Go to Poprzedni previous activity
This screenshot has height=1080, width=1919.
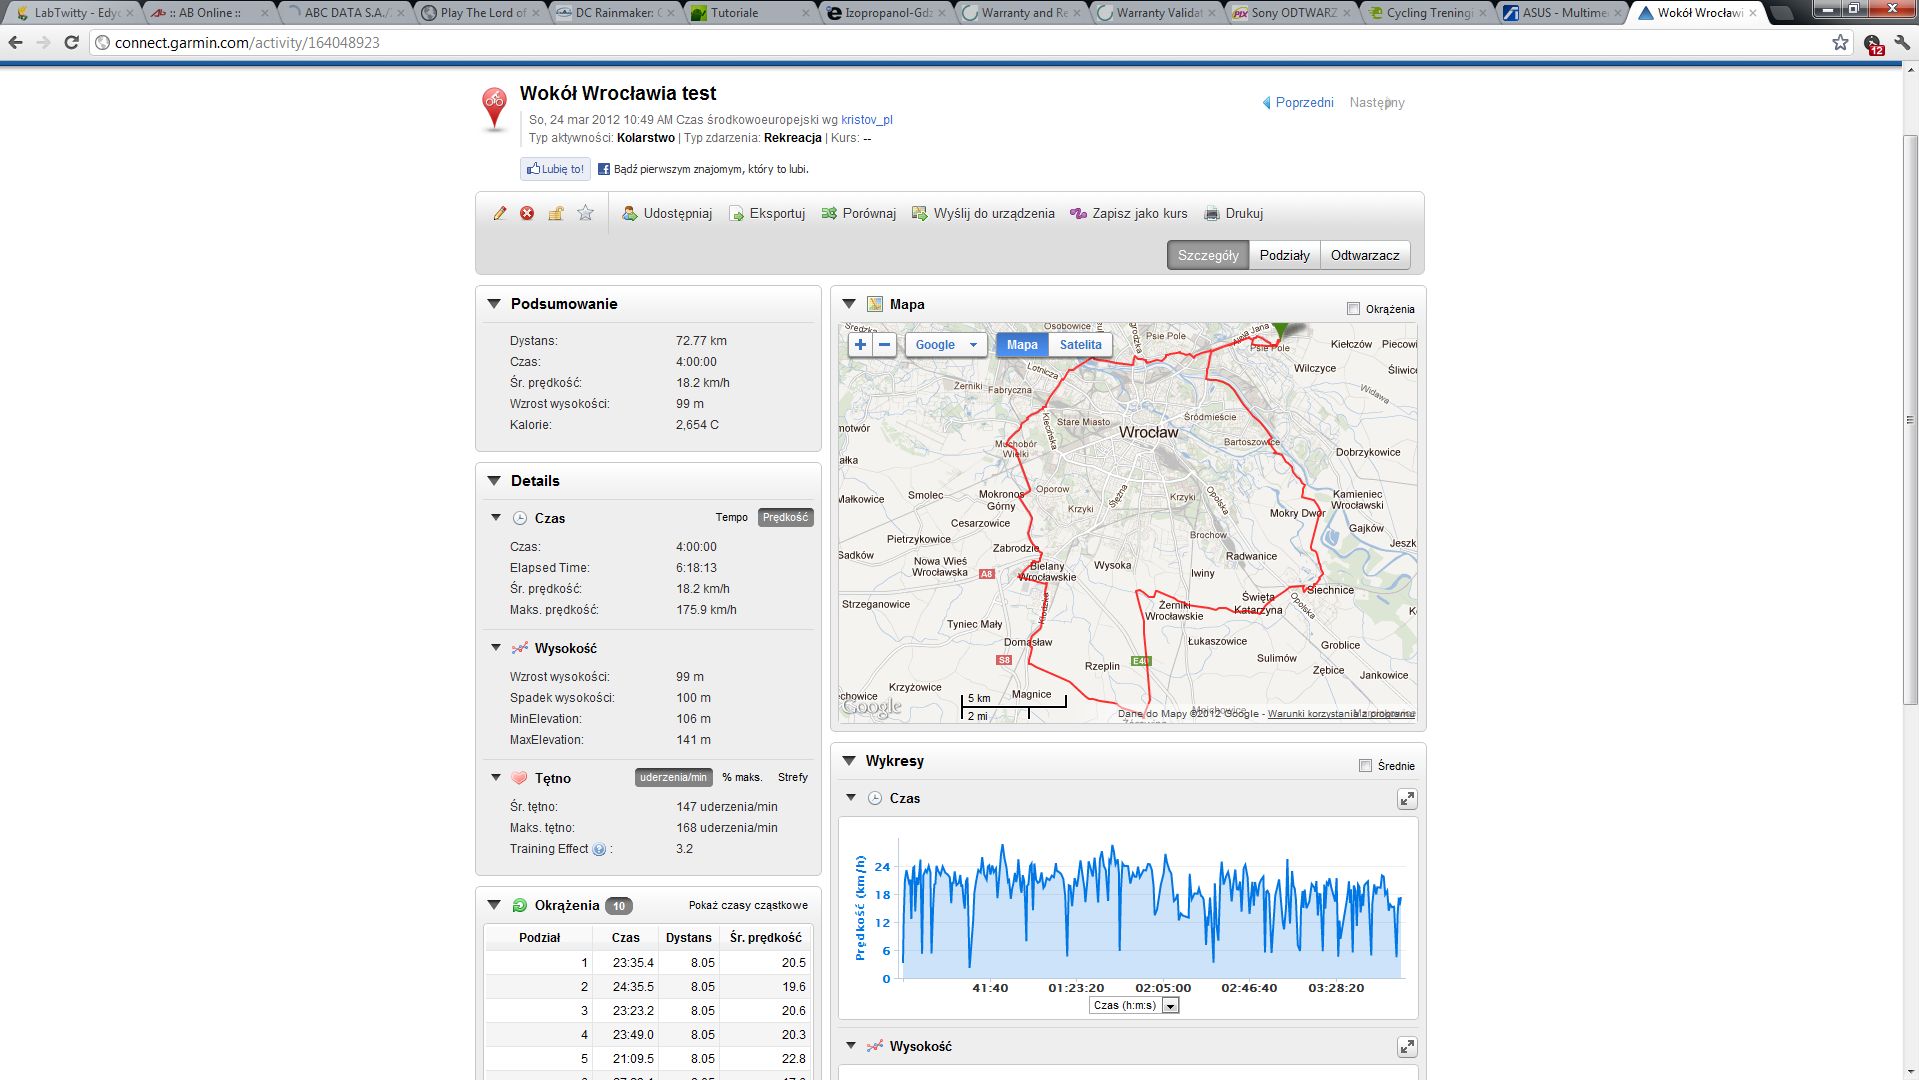tap(1298, 102)
